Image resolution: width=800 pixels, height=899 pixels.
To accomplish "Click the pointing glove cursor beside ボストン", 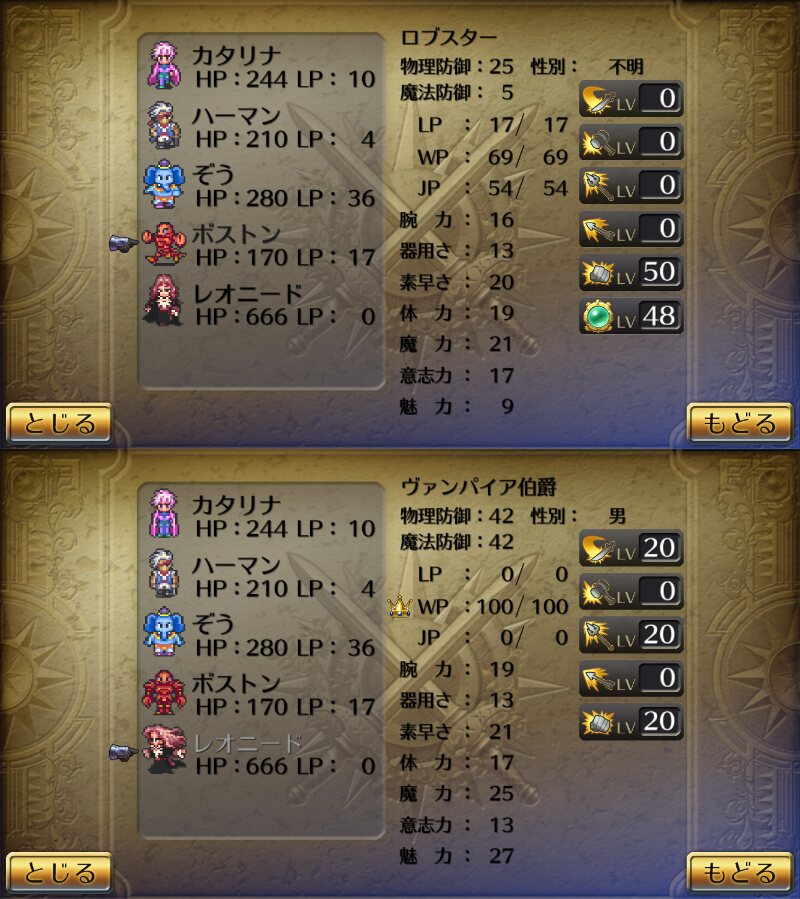I will (x=123, y=243).
